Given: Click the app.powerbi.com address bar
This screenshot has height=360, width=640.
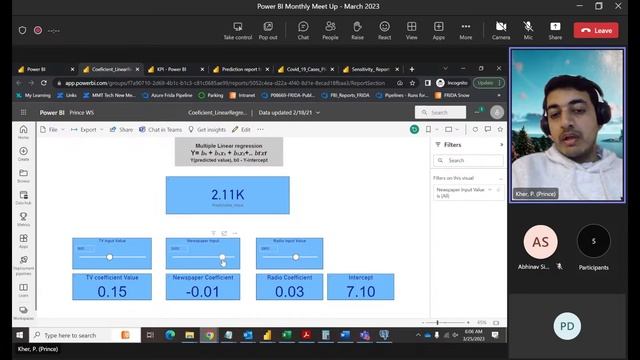Looking at the screenshot, I should (224, 83).
